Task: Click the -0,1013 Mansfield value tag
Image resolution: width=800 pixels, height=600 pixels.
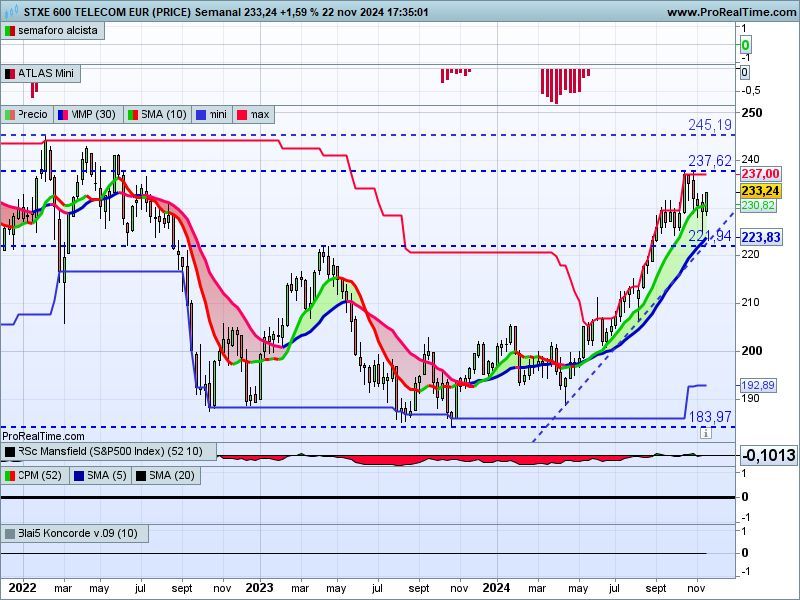Action: point(769,455)
